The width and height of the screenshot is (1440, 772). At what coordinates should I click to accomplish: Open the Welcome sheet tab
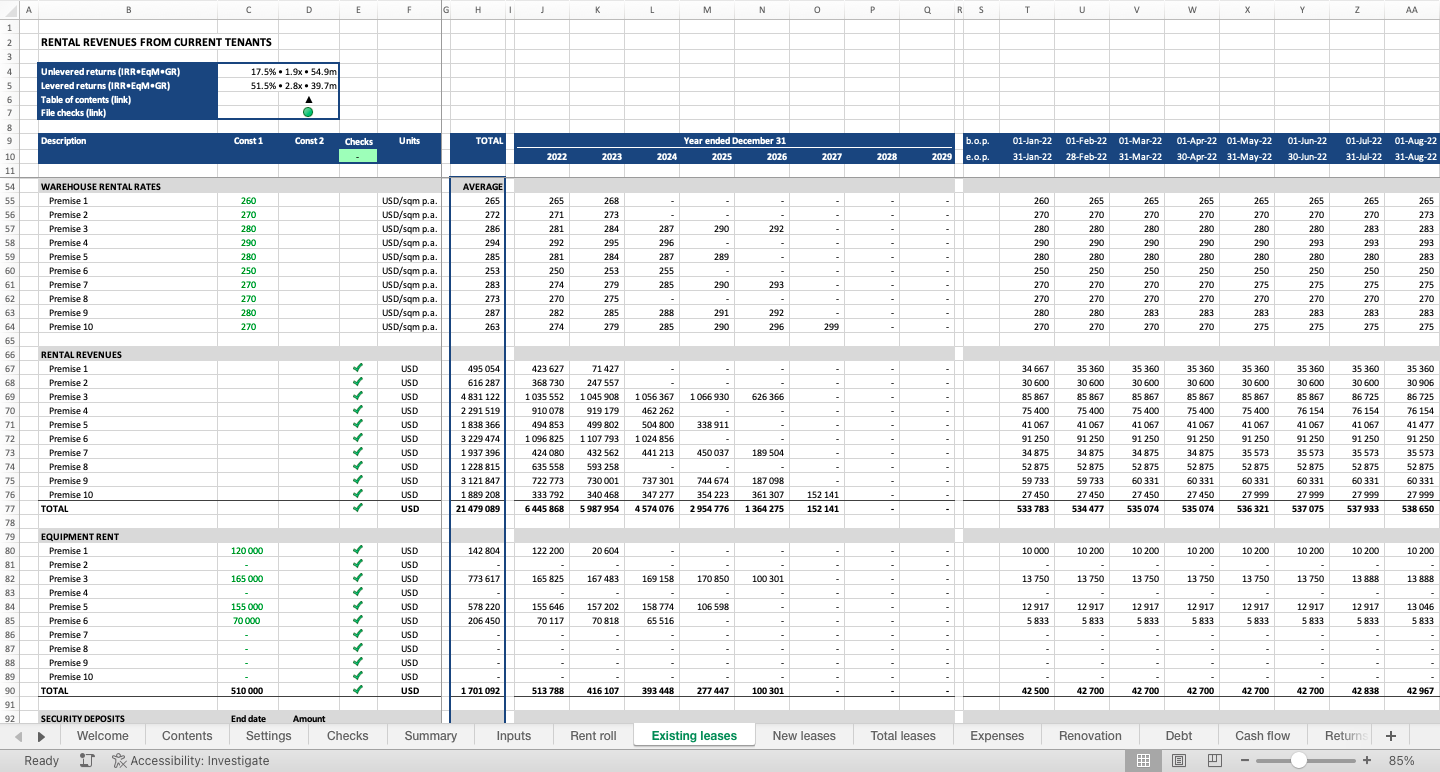tap(102, 736)
